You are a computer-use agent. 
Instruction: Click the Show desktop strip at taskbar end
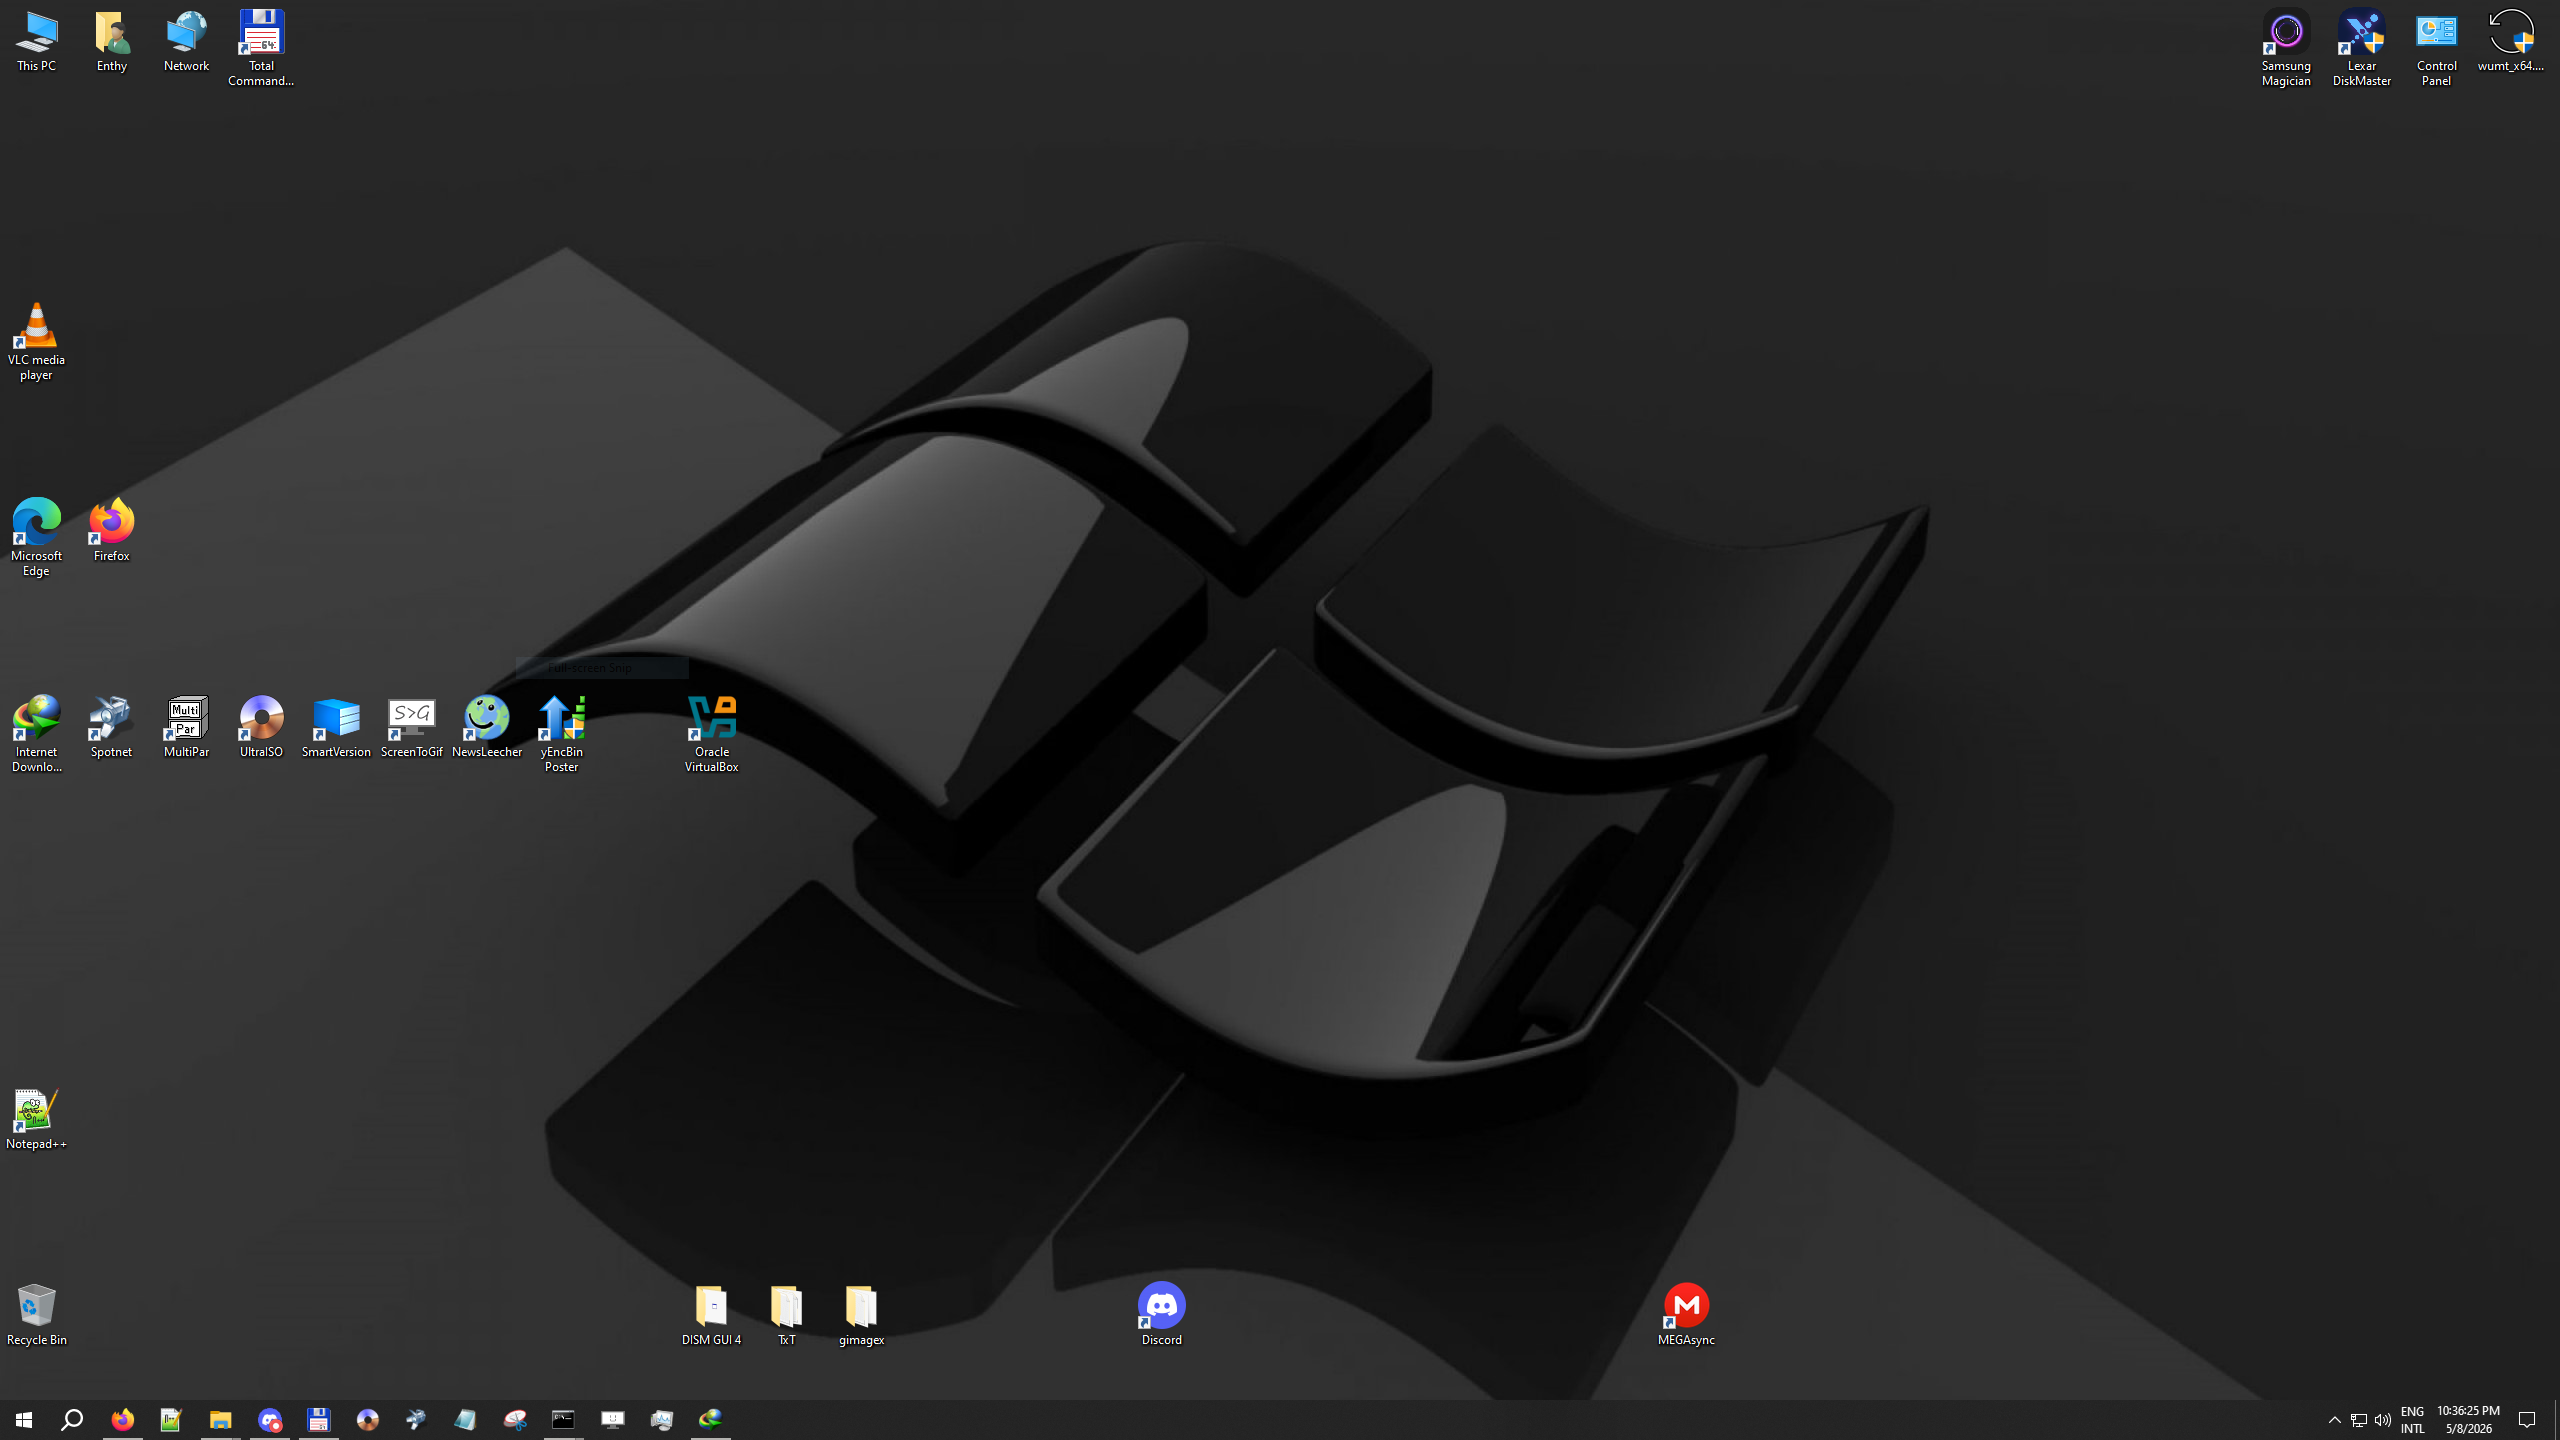[2556, 1420]
